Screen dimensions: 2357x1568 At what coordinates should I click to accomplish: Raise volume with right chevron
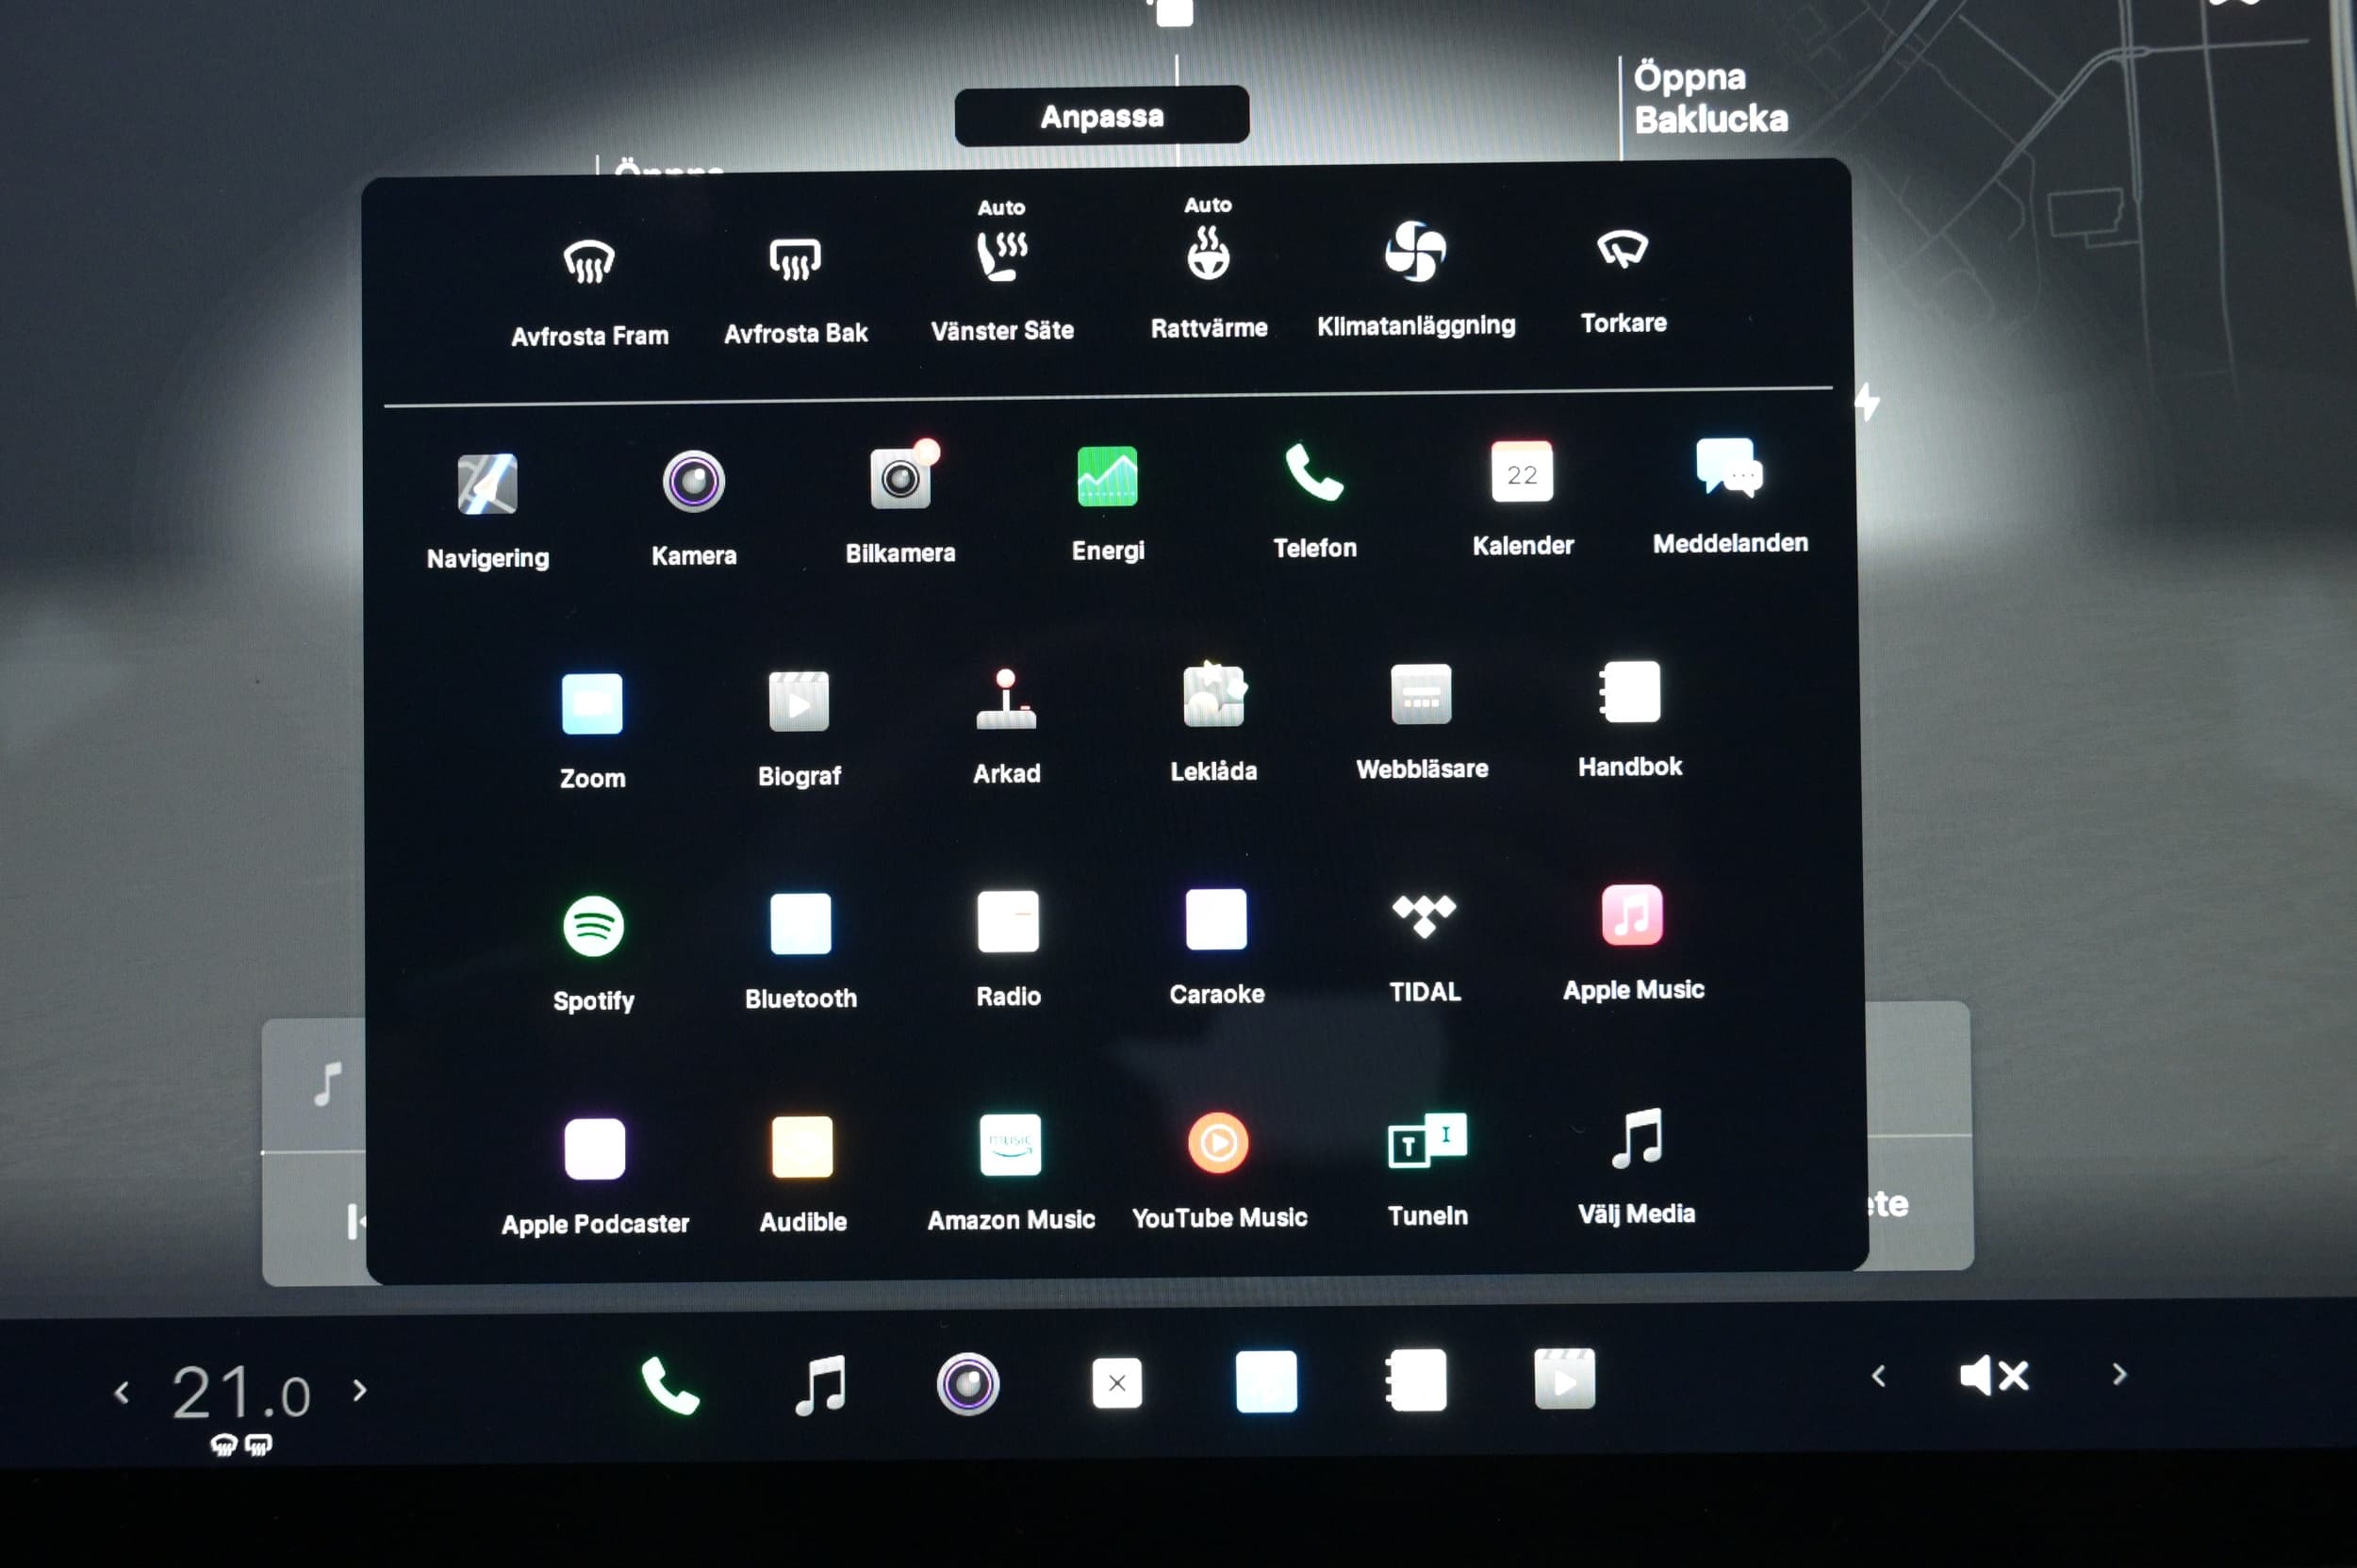coord(2119,1375)
